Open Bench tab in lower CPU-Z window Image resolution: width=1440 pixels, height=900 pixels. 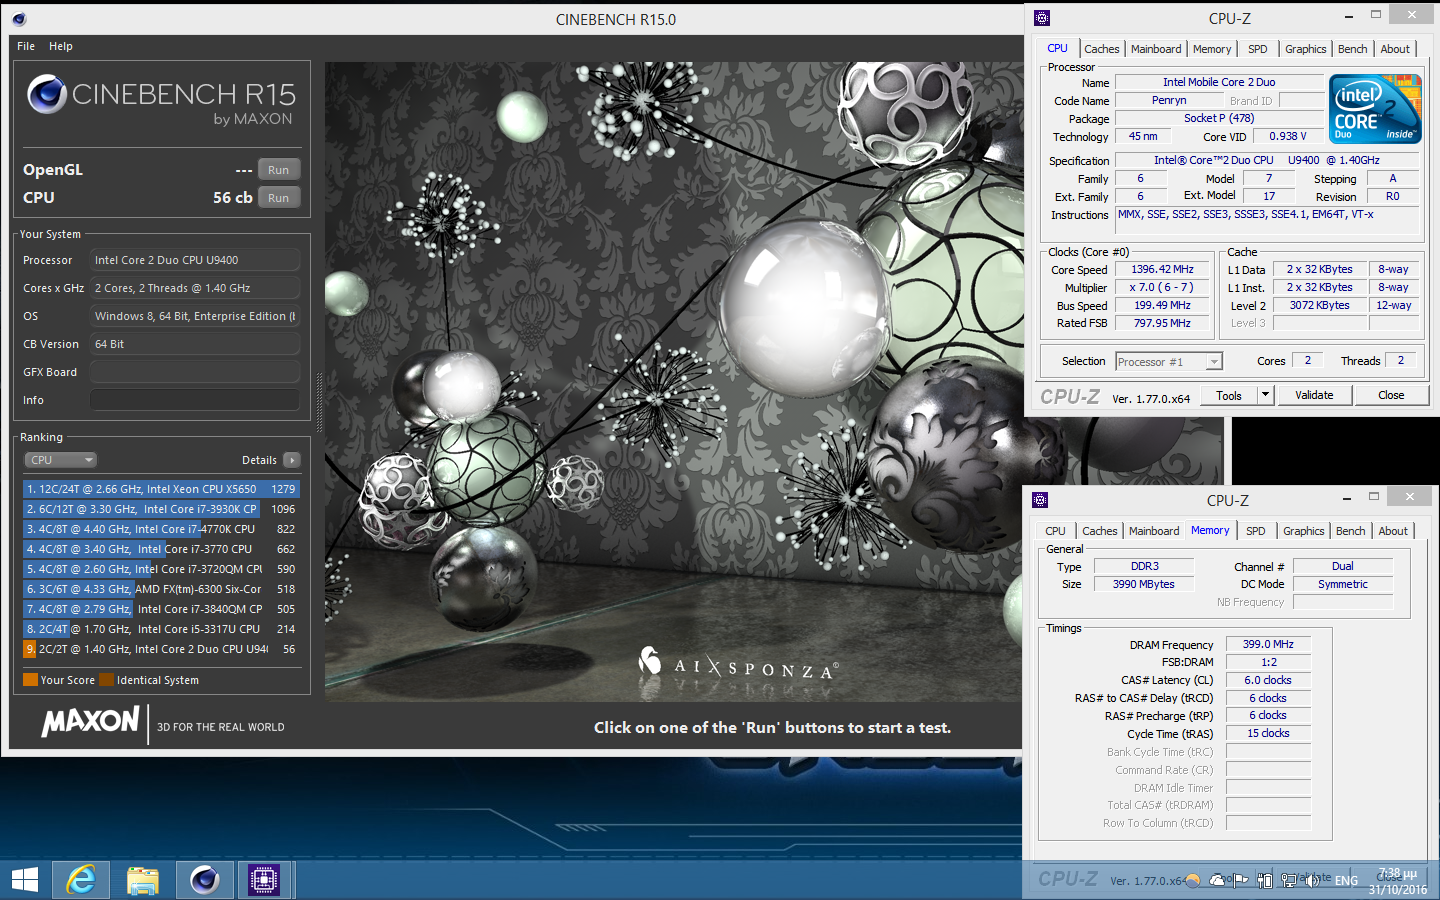point(1351,531)
